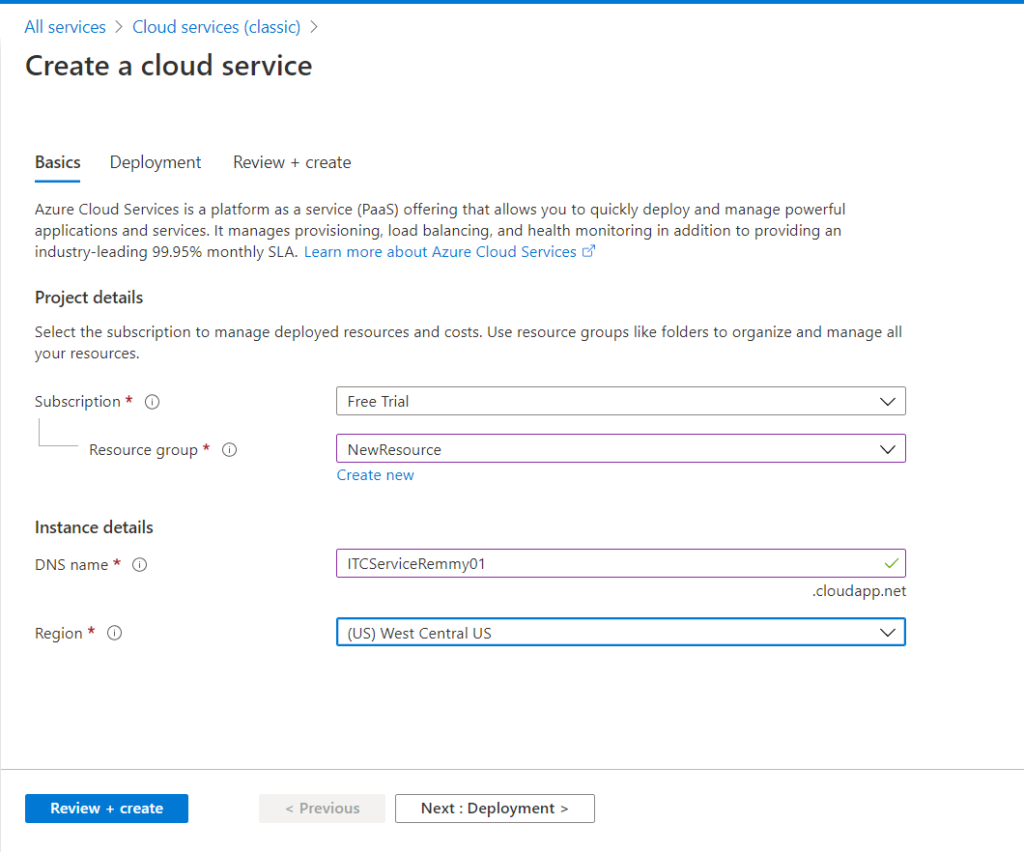Open the Resource group dropdown showing NewResource
Image resolution: width=1024 pixels, height=852 pixels.
[x=620, y=449]
